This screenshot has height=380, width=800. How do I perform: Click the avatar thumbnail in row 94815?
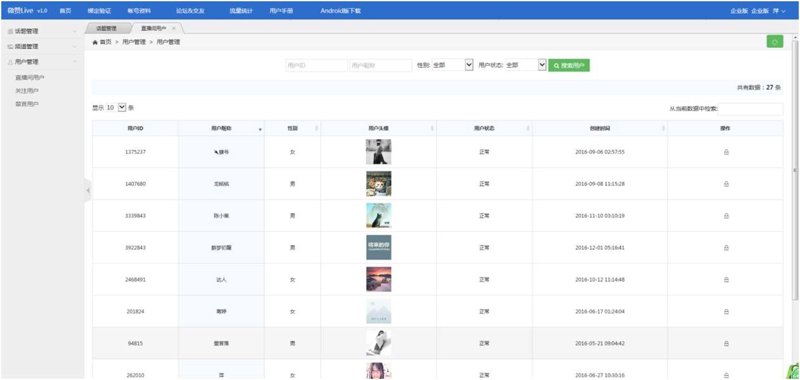(379, 343)
